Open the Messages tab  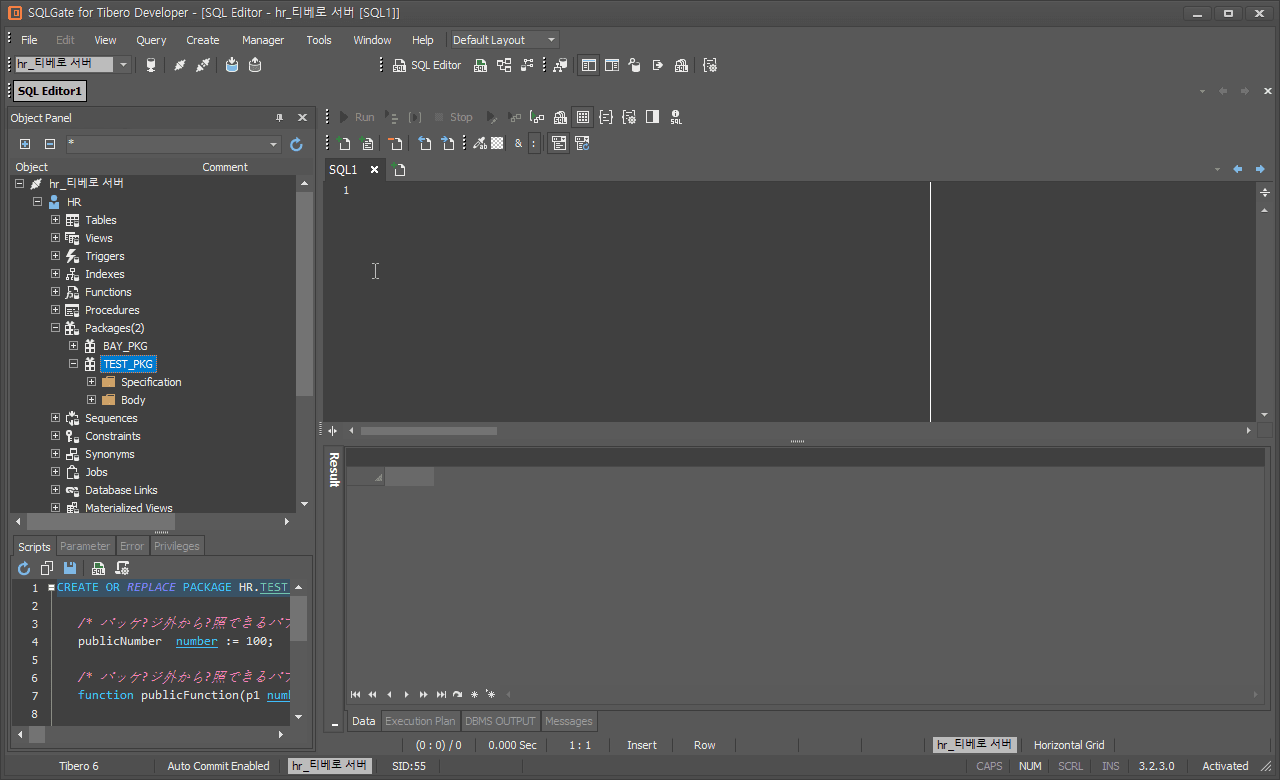(569, 721)
